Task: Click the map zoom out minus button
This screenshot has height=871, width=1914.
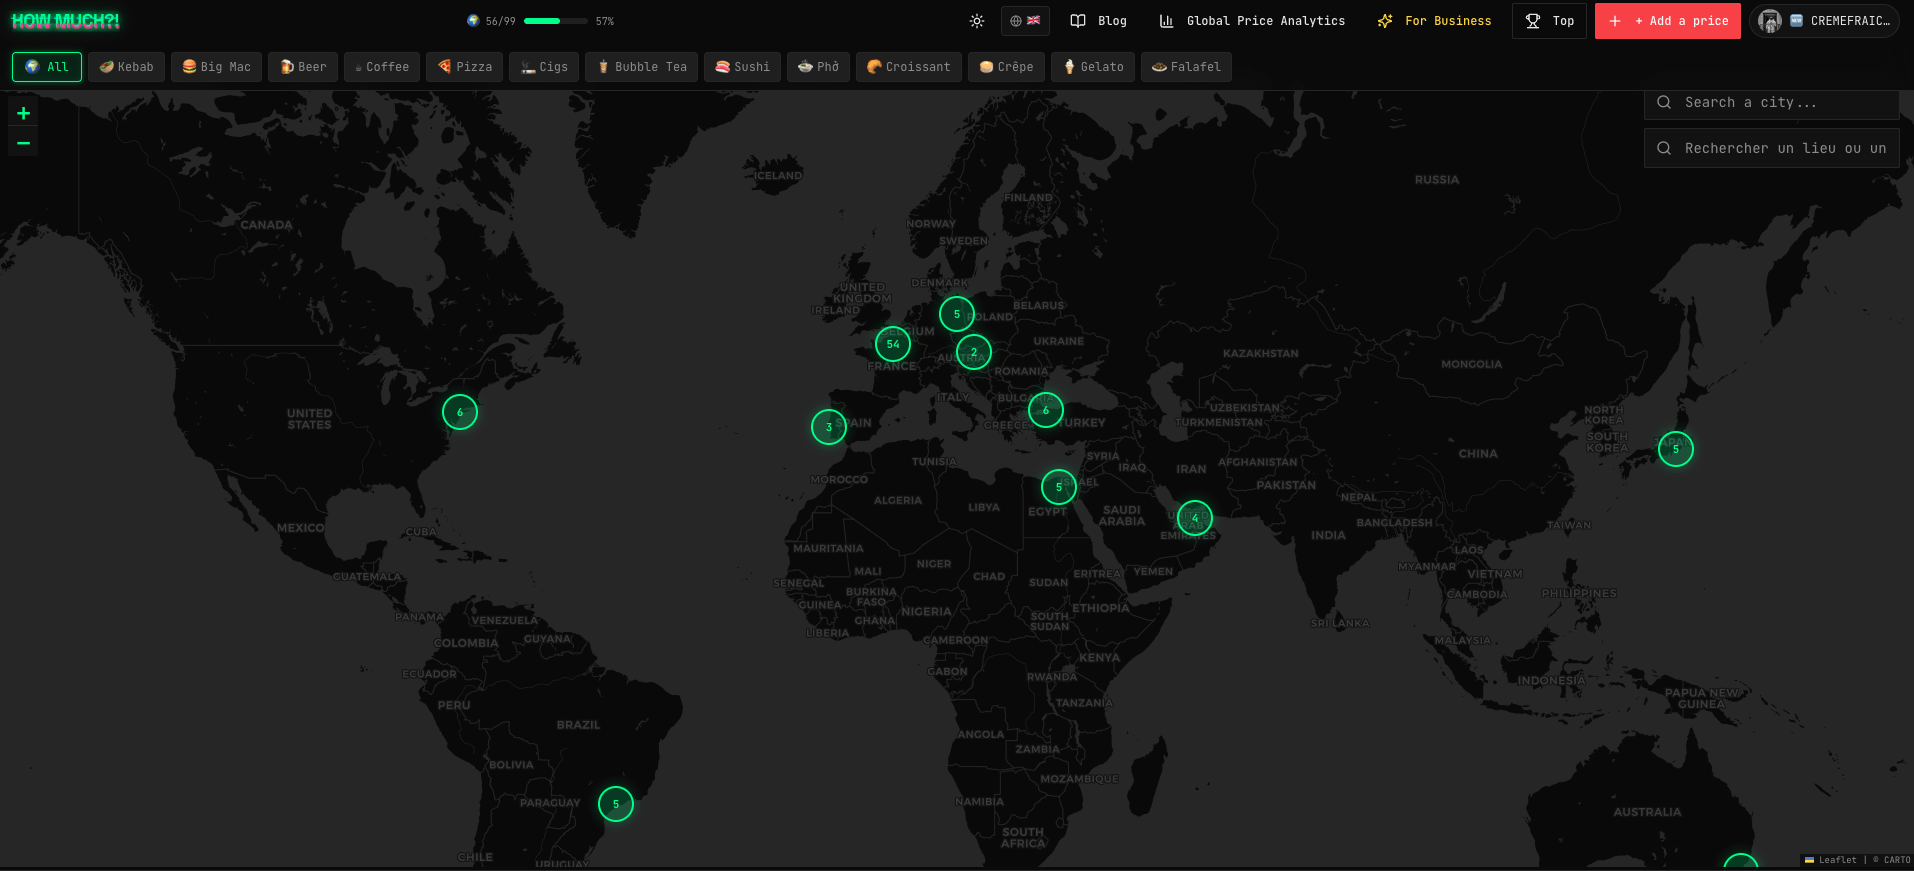Action: [23, 143]
